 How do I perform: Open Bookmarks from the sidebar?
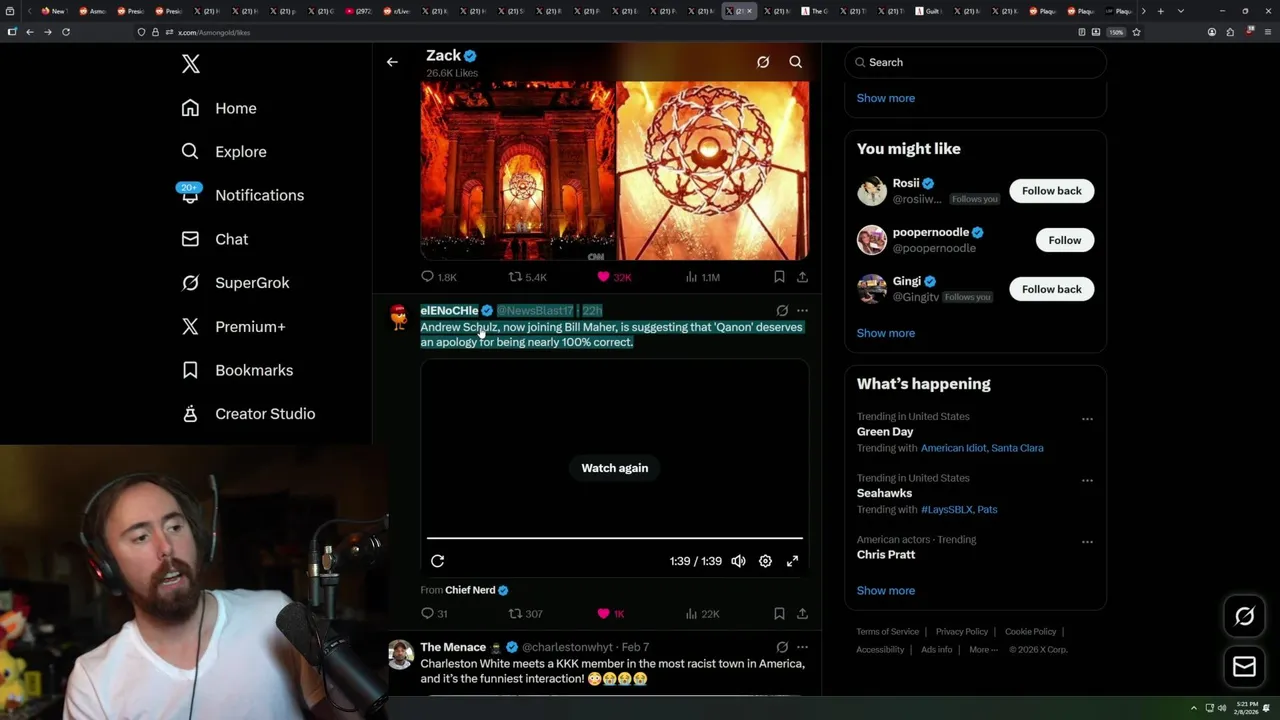click(x=237, y=370)
